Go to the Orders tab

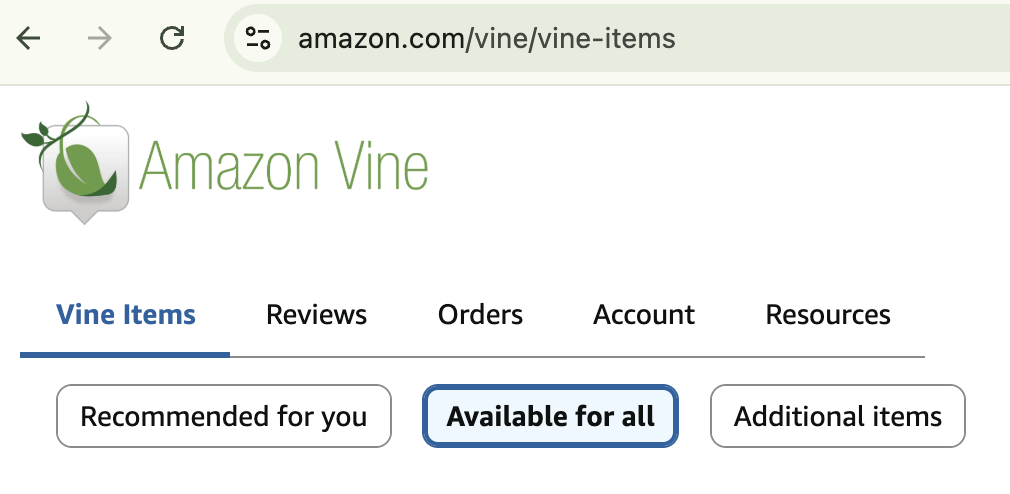480,315
